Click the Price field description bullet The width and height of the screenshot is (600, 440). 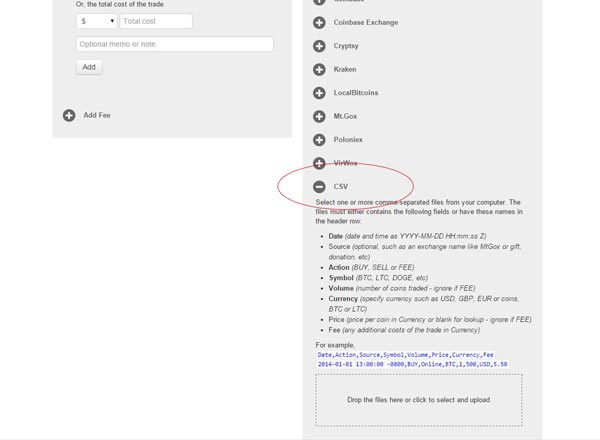(x=430, y=319)
